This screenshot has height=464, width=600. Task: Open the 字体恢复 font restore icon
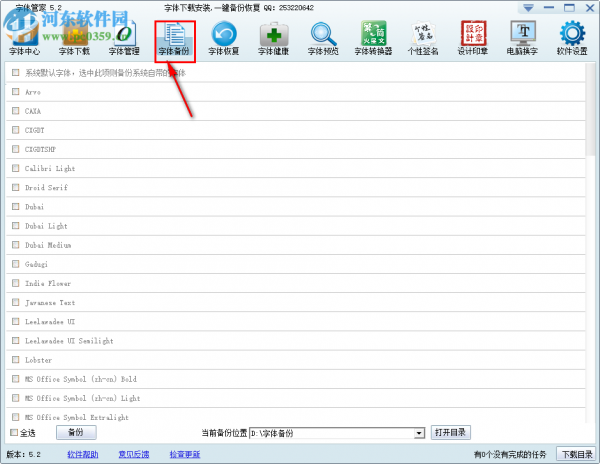pos(224,39)
